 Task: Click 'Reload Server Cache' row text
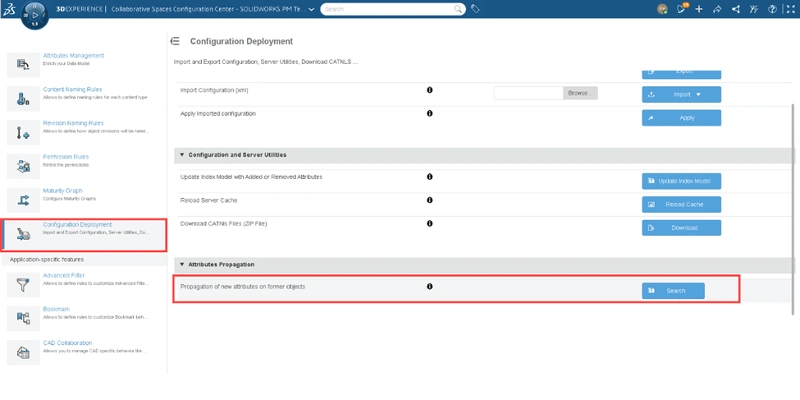click(209, 201)
